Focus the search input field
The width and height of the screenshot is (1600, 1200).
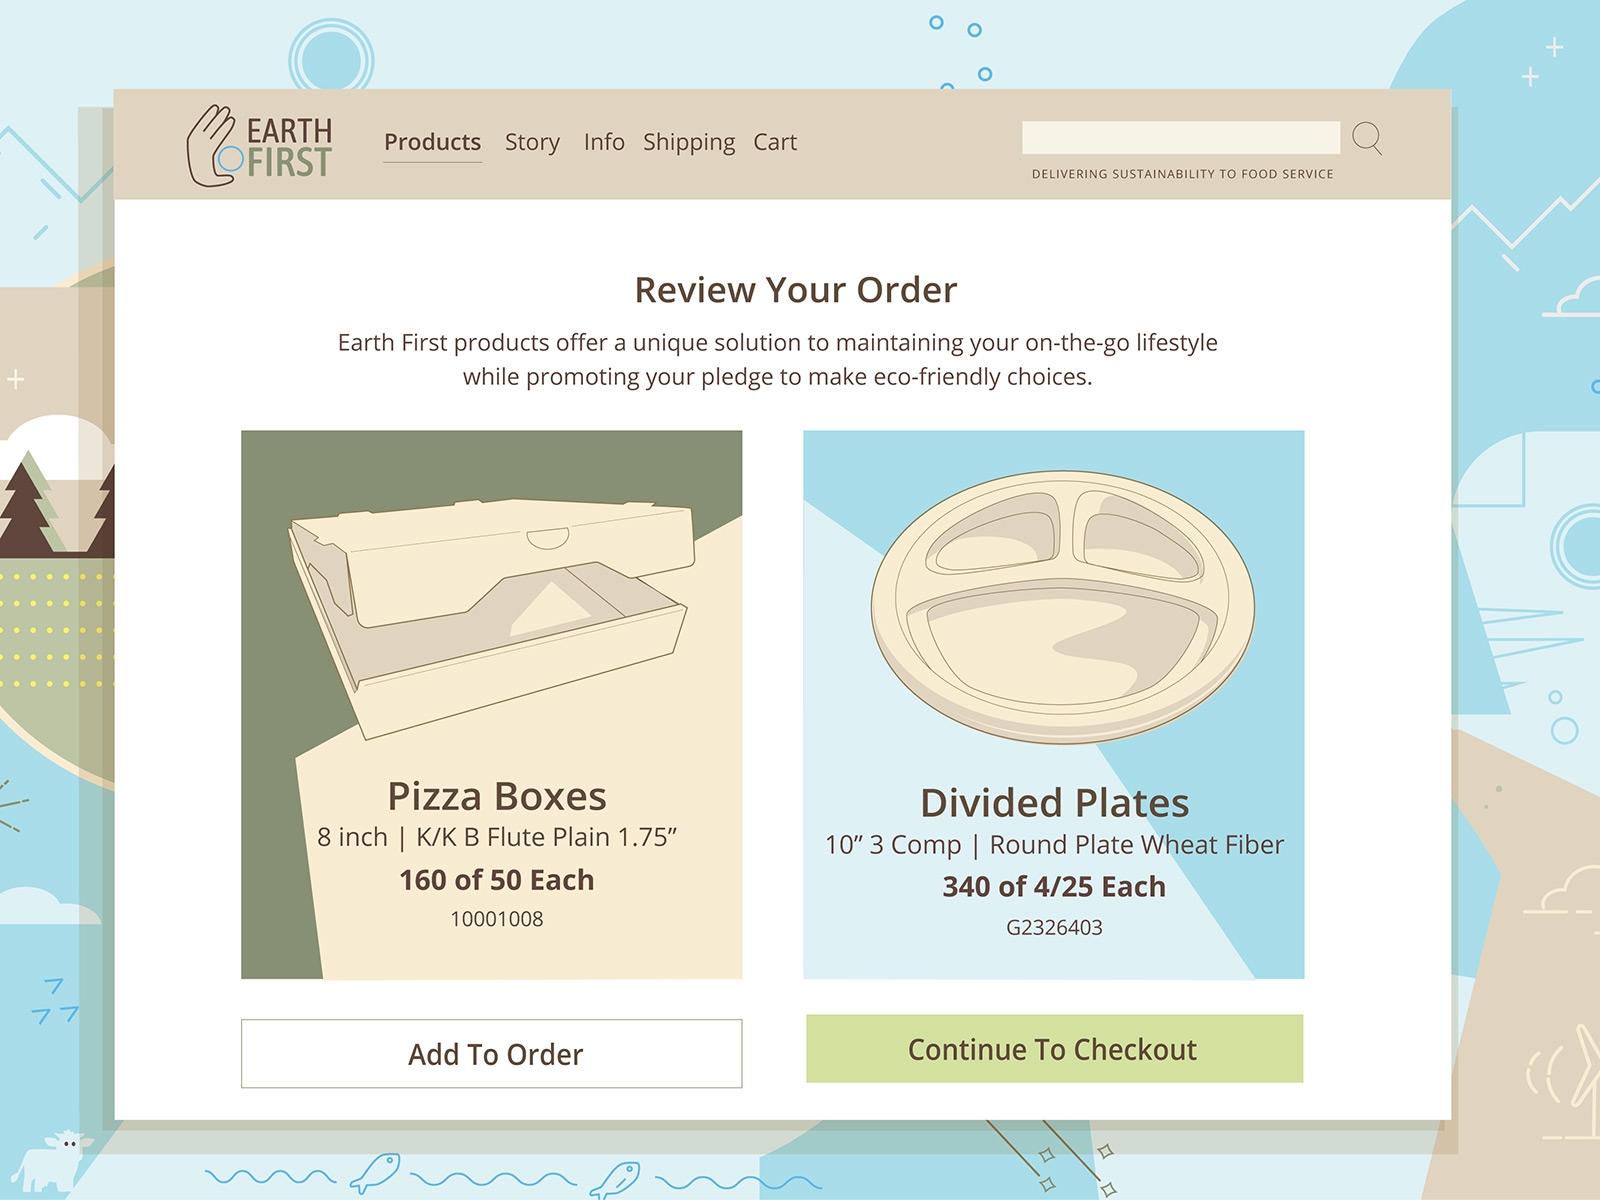pyautogui.click(x=1181, y=138)
